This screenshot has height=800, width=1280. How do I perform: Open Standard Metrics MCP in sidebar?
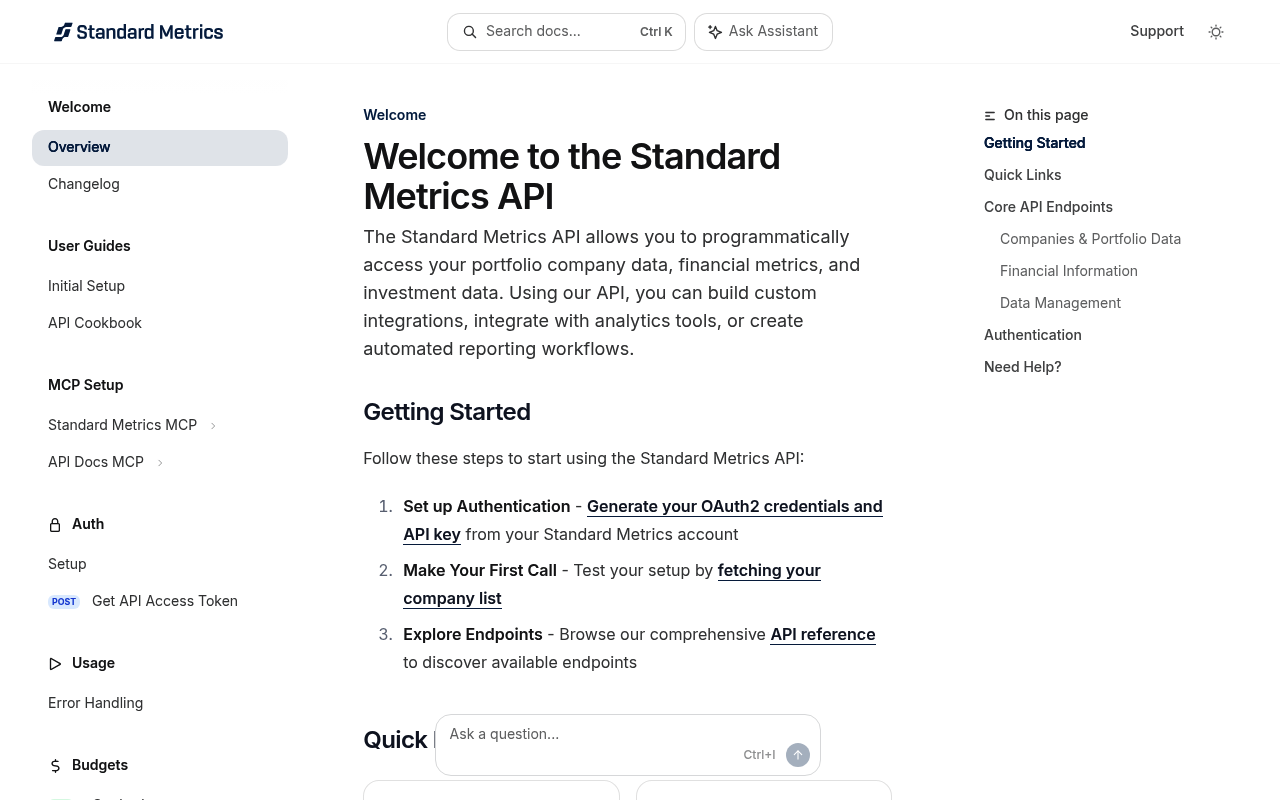click(x=123, y=425)
